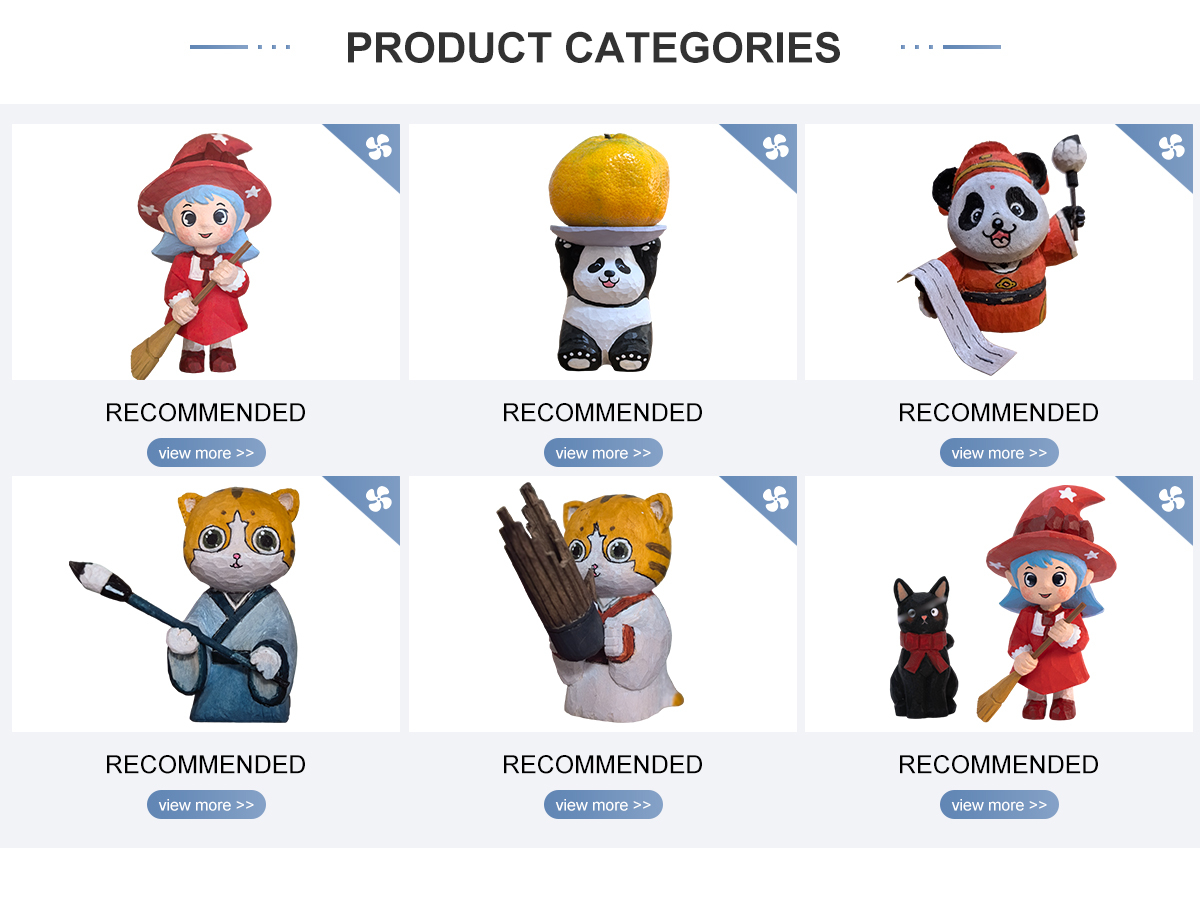Open the panda with scroll figurine image
The image size is (1200, 902).
(999, 252)
